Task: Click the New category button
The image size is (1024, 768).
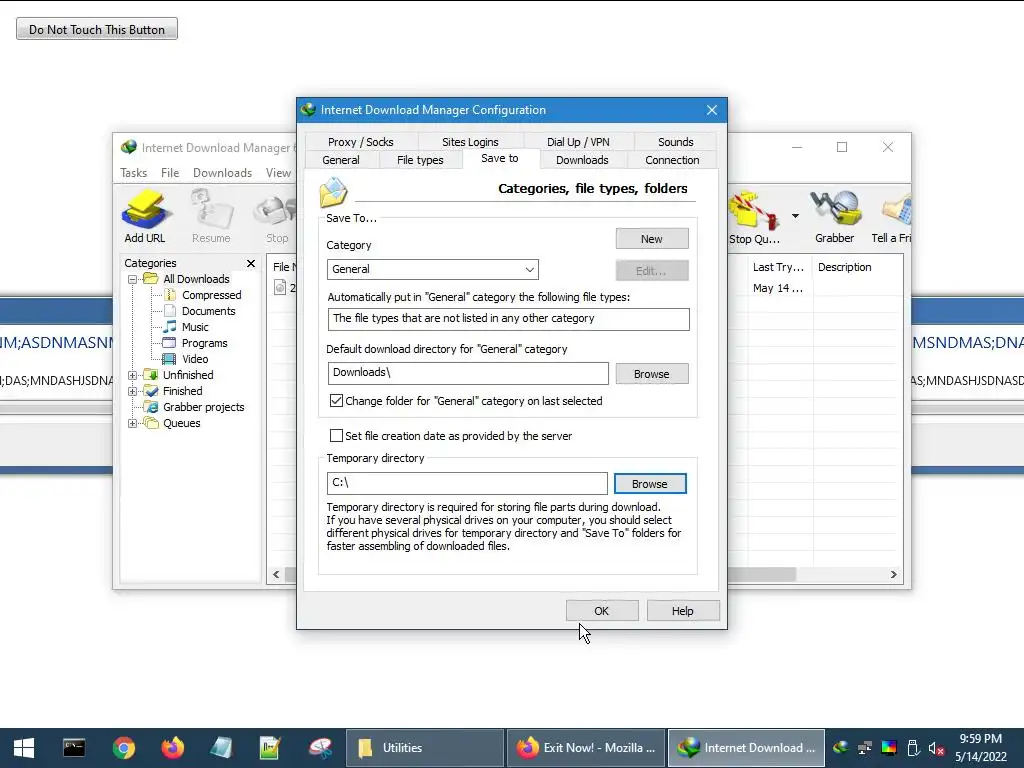Action: tap(652, 239)
